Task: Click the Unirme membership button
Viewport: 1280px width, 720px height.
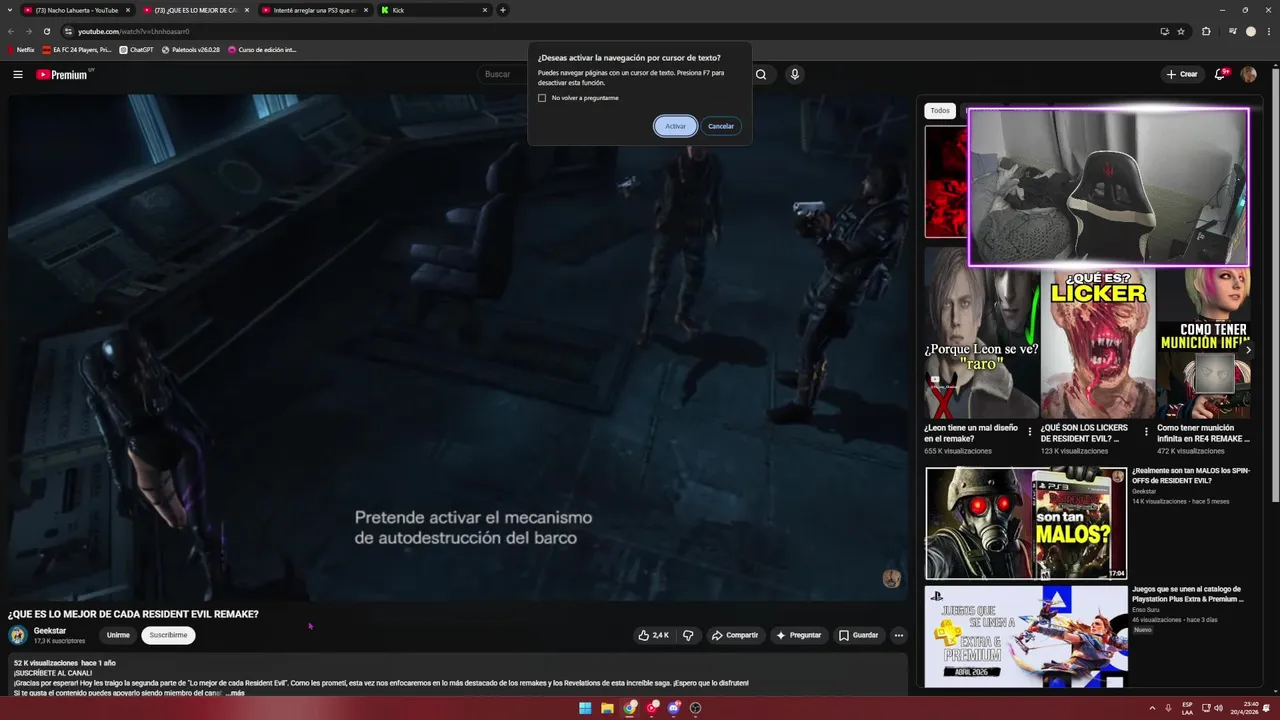Action: click(118, 635)
